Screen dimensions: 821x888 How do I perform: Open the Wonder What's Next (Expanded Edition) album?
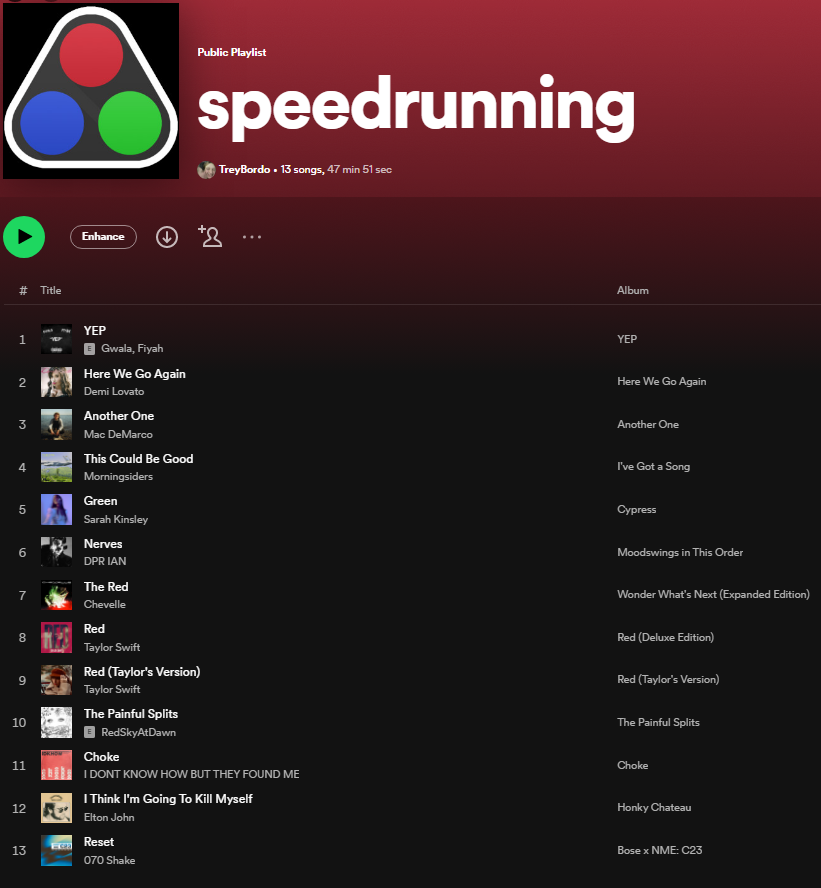click(713, 594)
